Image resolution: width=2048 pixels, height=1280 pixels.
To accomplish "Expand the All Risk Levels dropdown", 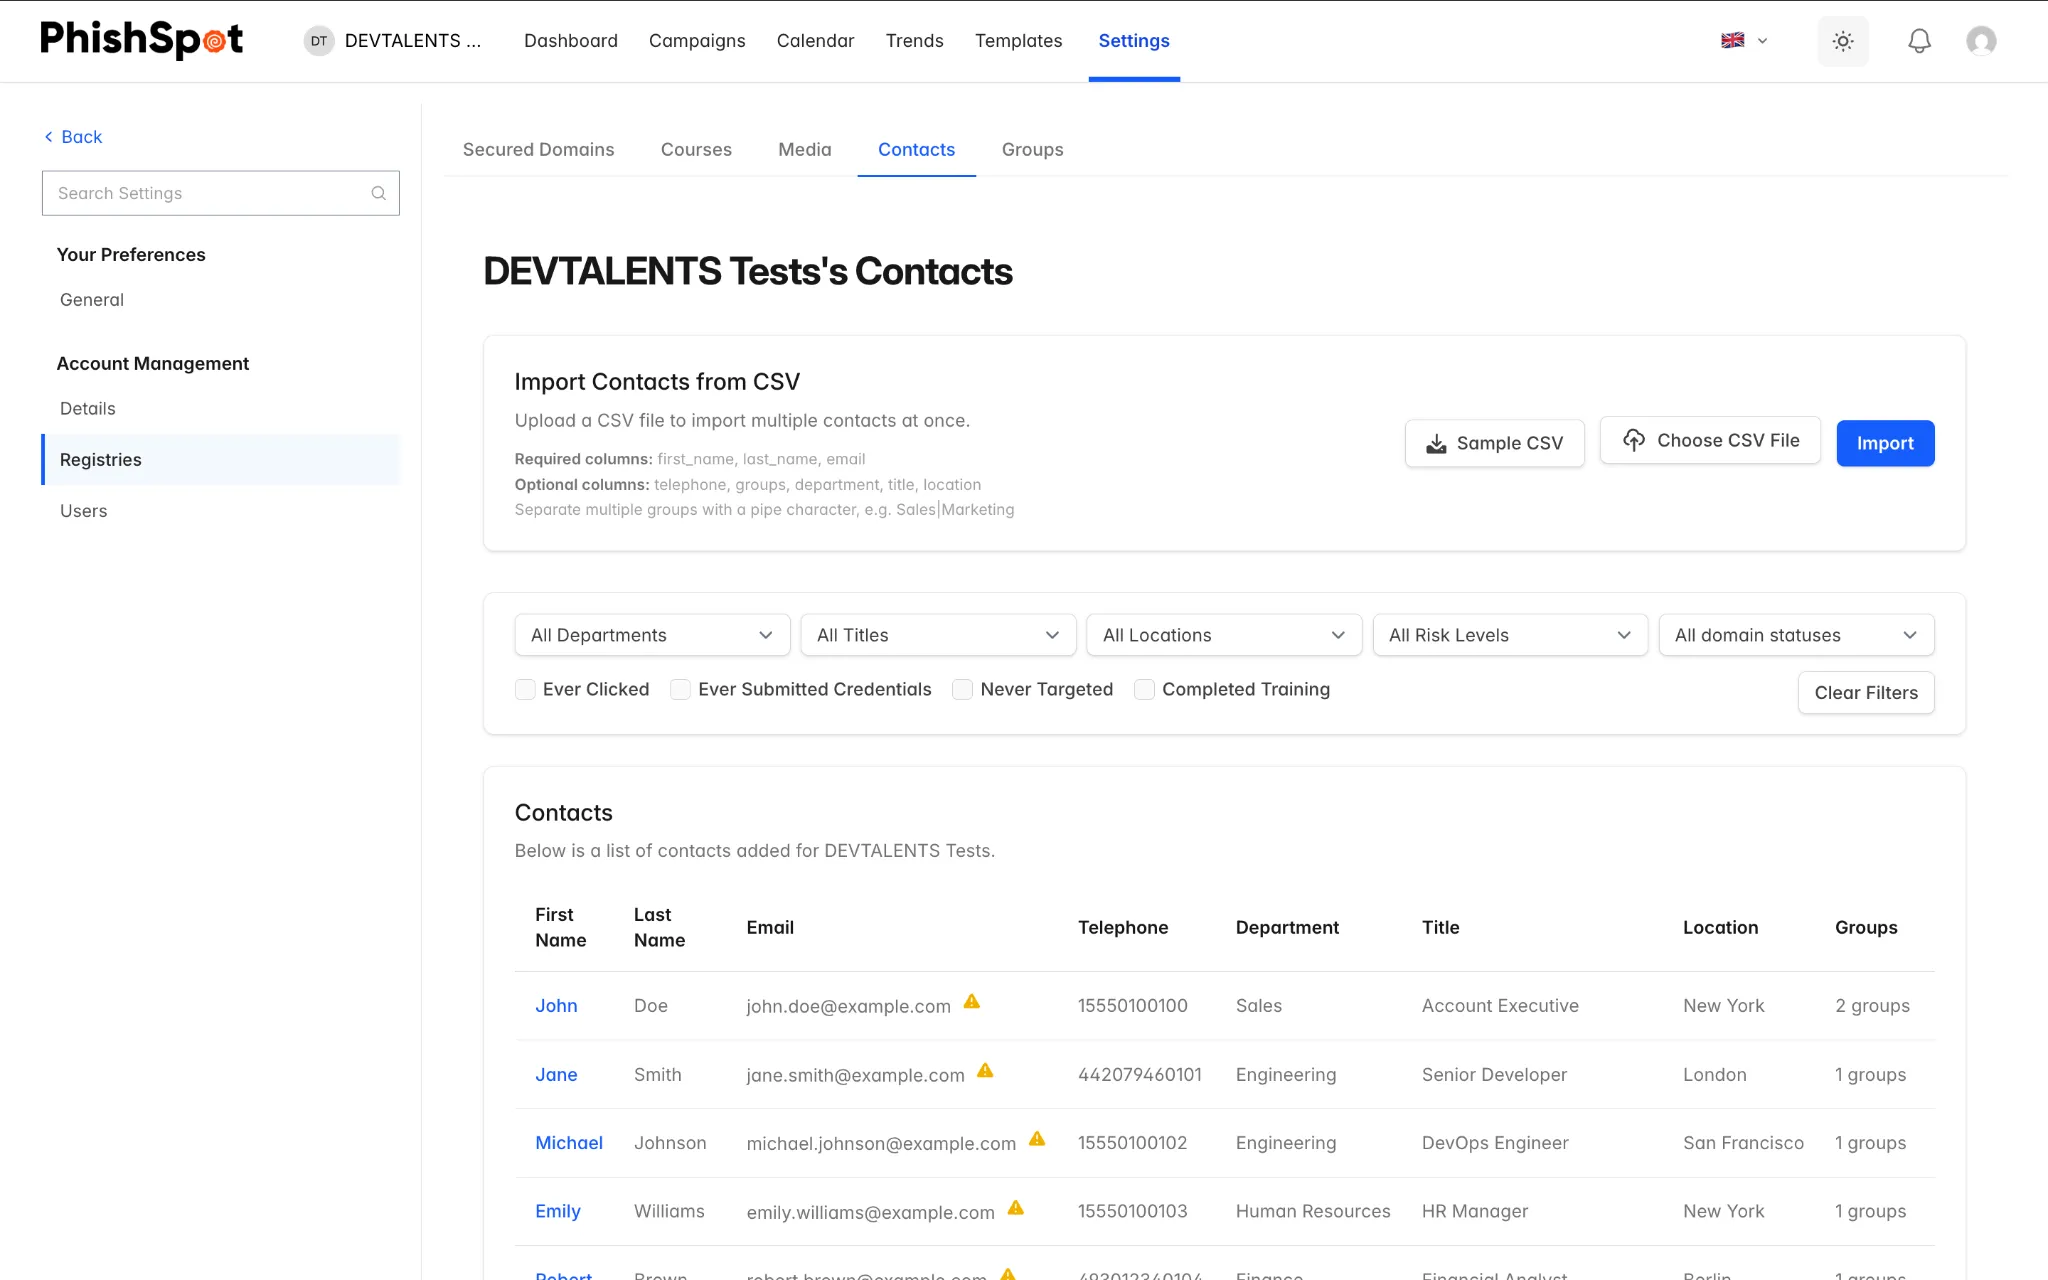I will point(1510,635).
